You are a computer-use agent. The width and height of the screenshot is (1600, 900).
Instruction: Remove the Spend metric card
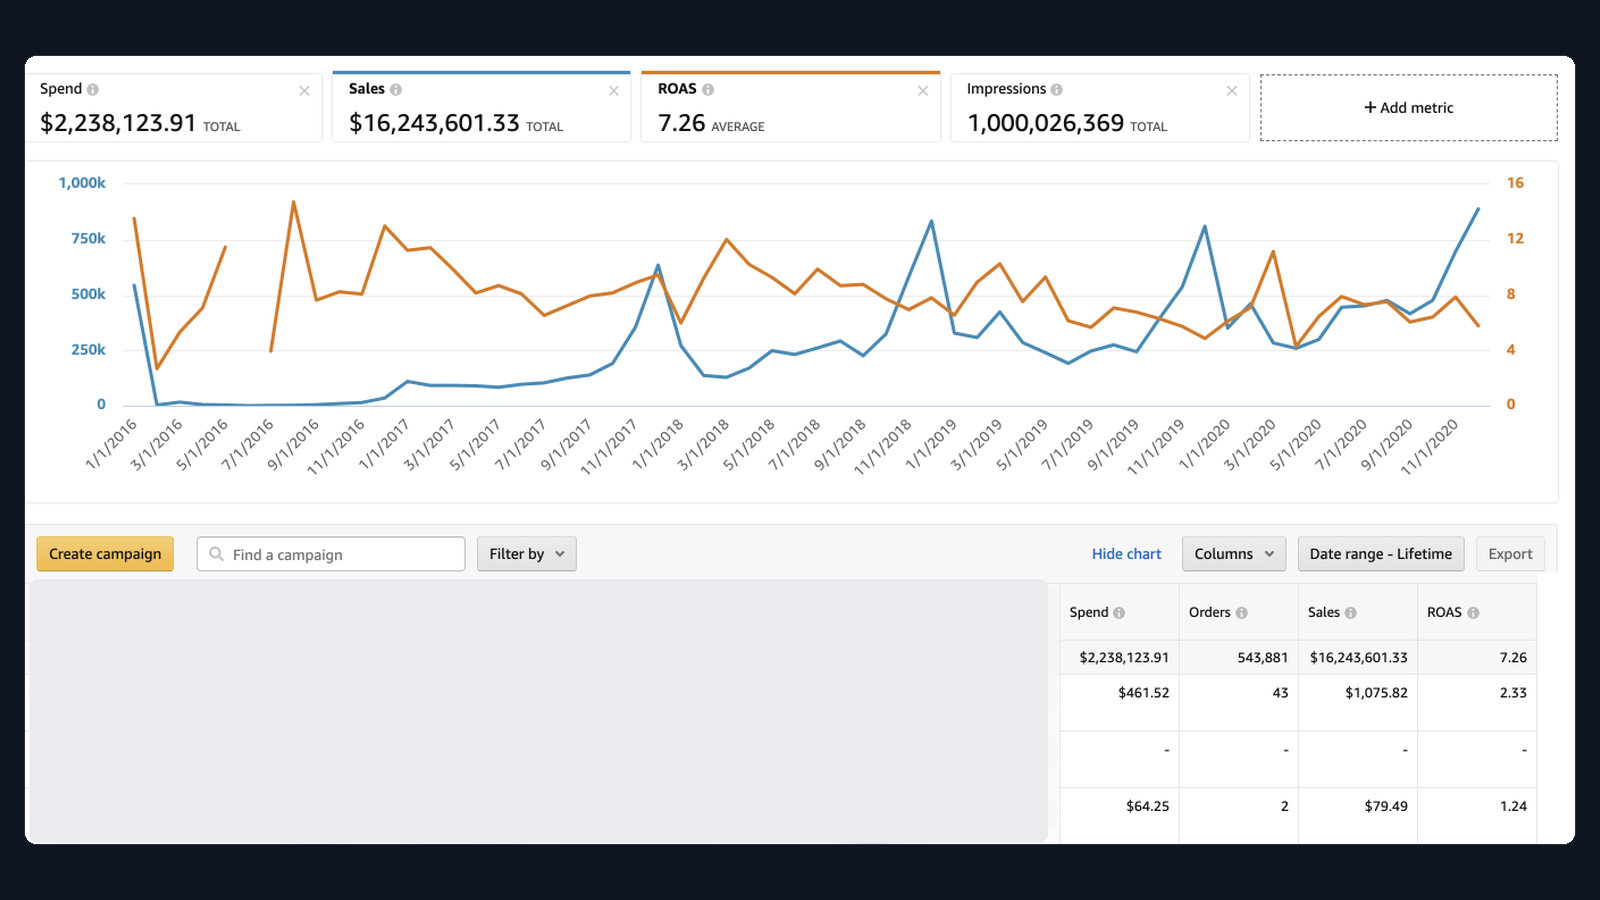click(304, 91)
